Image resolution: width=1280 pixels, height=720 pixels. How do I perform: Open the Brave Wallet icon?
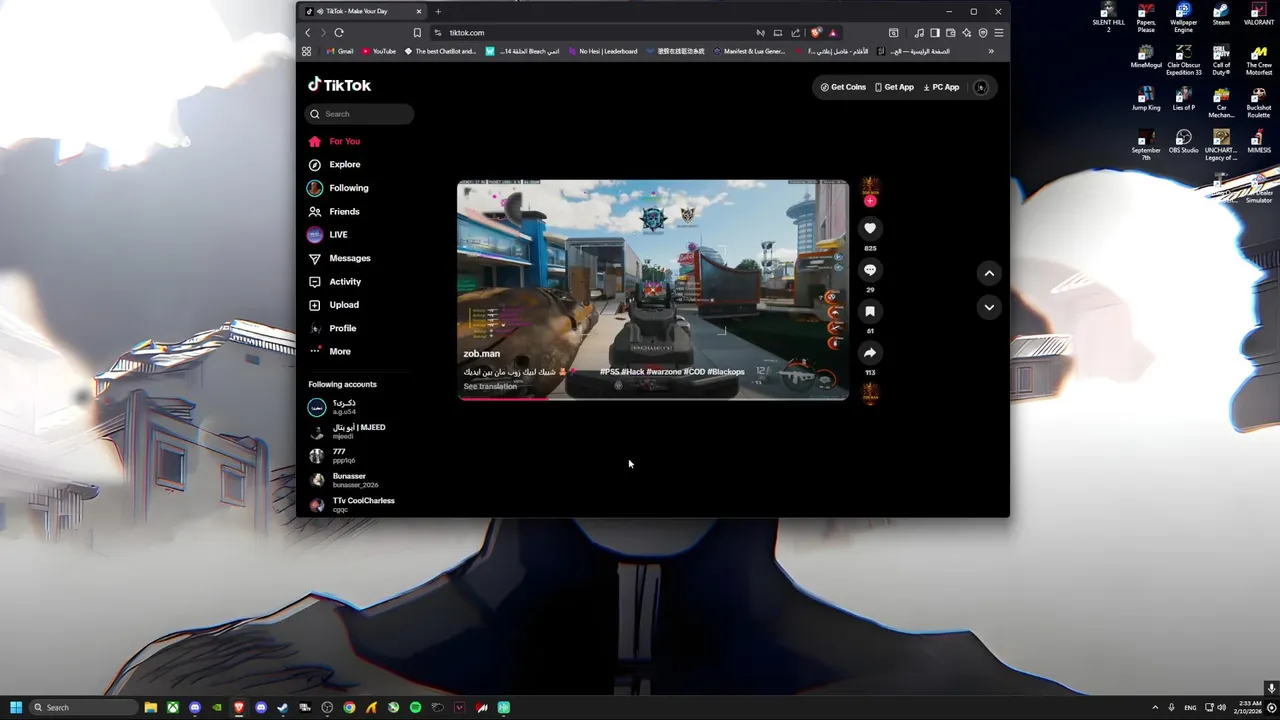pos(951,33)
